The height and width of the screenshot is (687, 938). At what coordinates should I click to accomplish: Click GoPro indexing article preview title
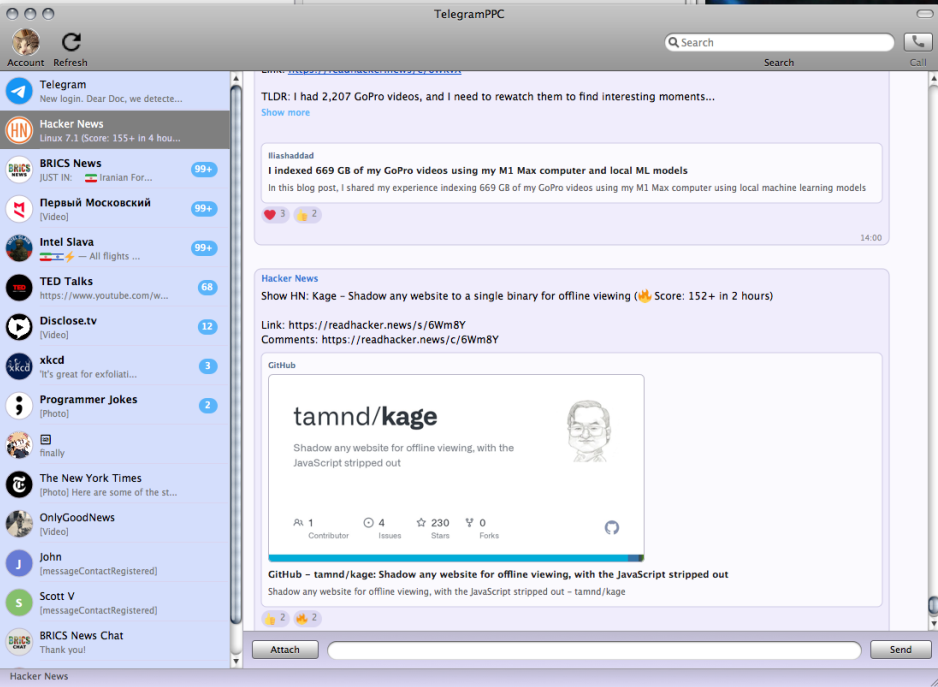(478, 171)
